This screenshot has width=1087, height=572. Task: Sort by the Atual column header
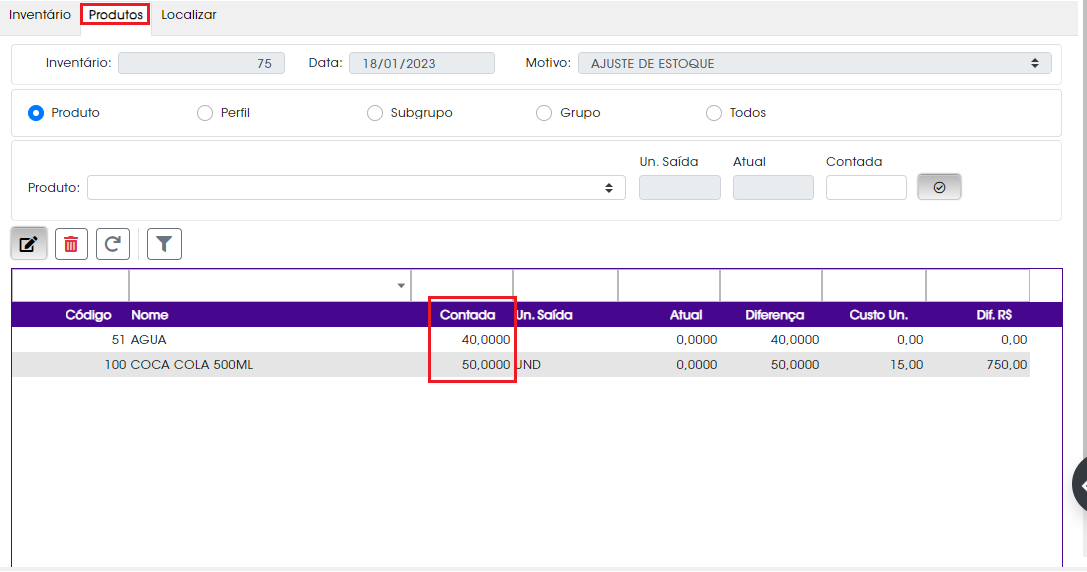click(x=686, y=315)
